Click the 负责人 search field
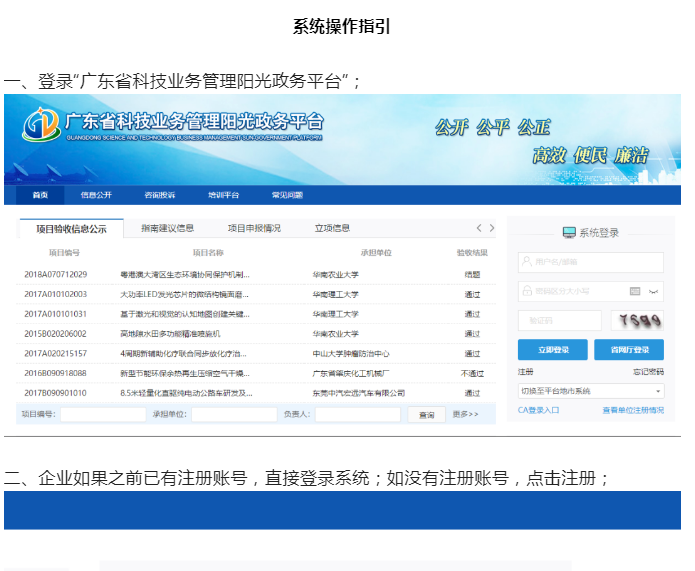 [x=358, y=415]
